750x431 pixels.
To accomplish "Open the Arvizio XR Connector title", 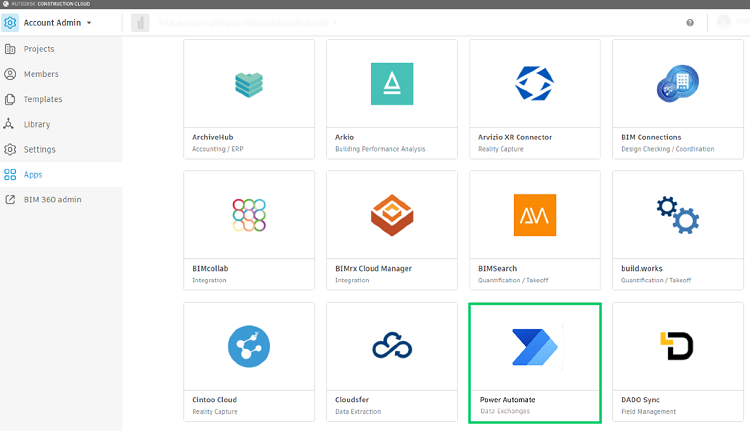I will click(x=515, y=137).
